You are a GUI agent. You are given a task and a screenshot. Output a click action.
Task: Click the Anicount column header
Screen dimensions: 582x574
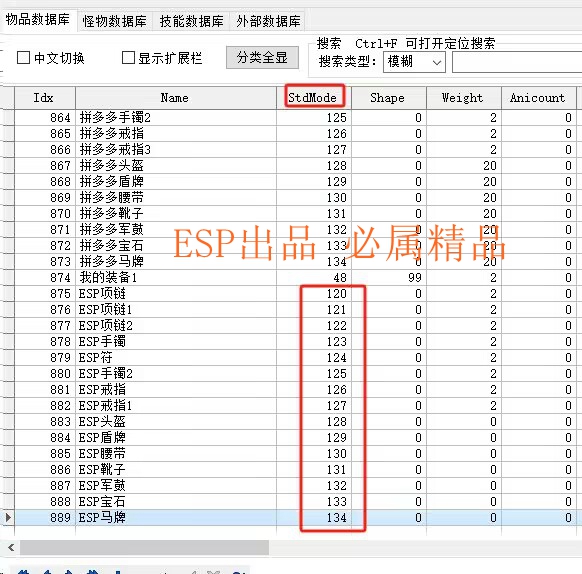(x=539, y=98)
